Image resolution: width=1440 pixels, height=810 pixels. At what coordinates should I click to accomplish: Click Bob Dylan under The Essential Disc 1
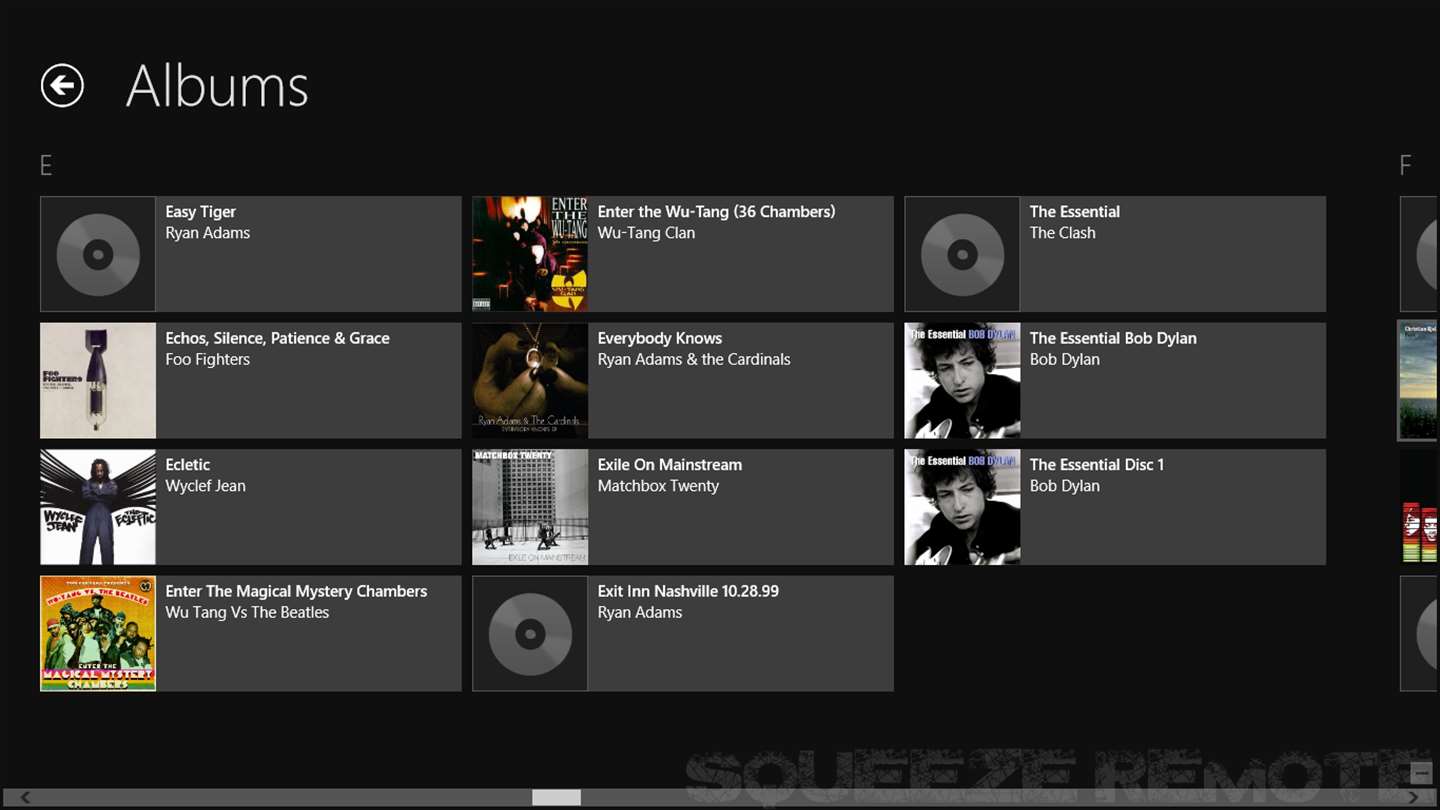click(x=1064, y=486)
